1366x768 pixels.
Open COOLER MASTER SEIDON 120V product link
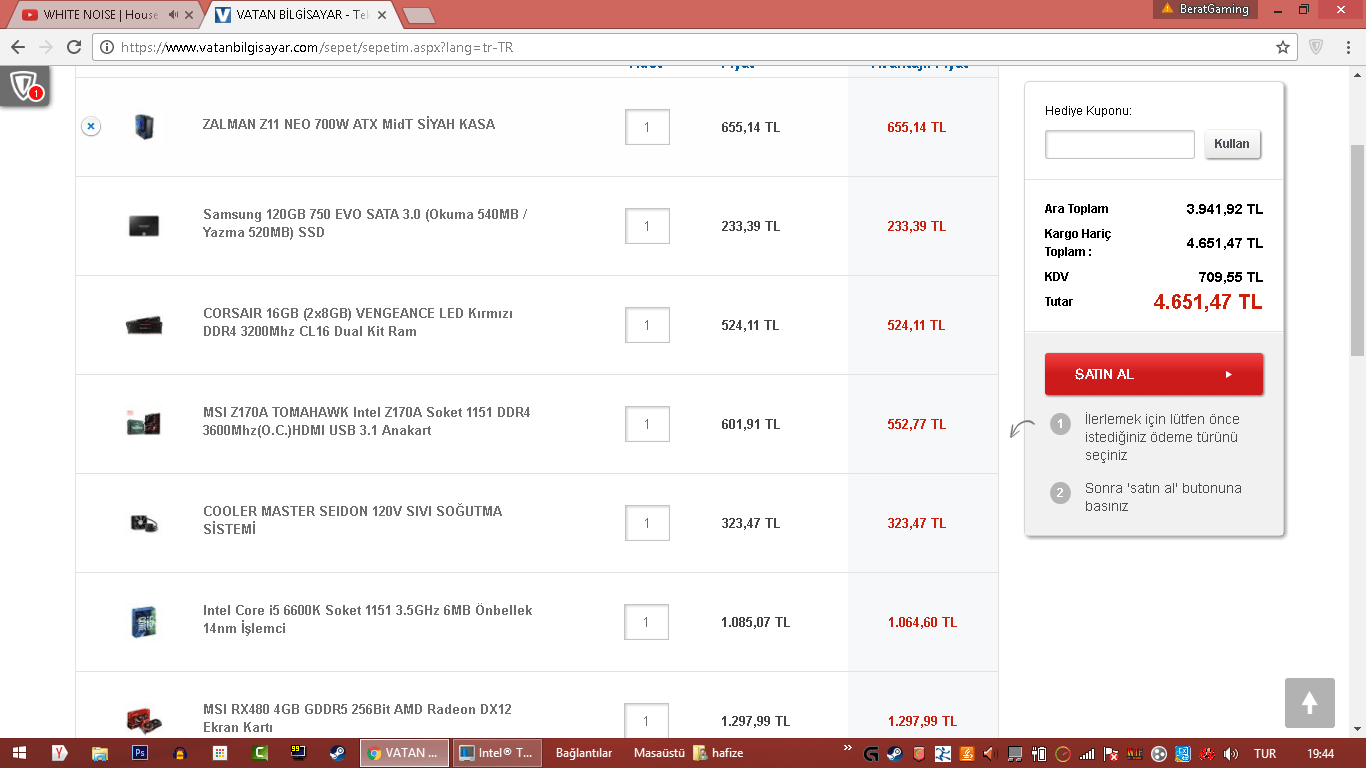tap(353, 520)
